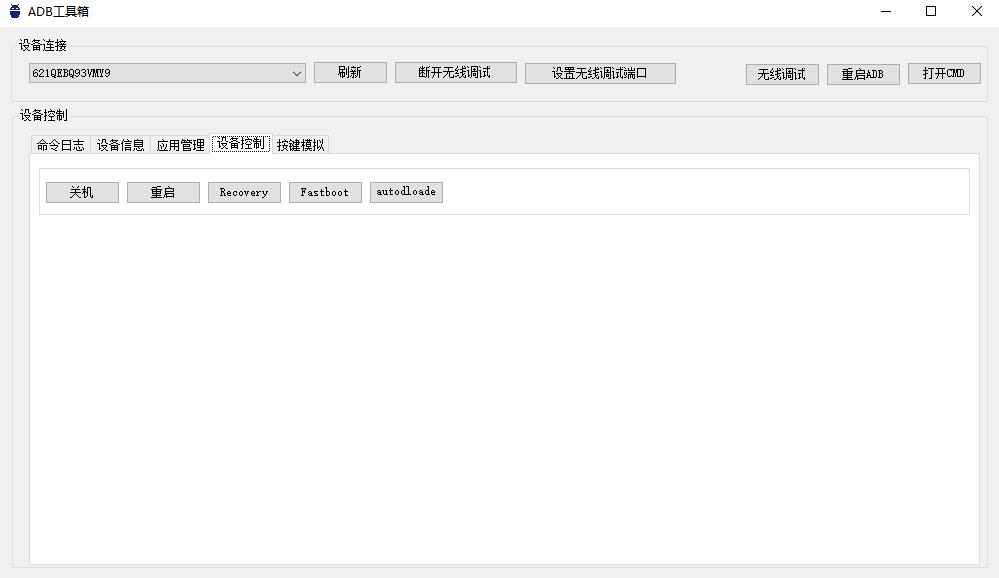The image size is (999, 578).
Task: Restart ADB using the 重启ADB button
Action: click(x=862, y=73)
